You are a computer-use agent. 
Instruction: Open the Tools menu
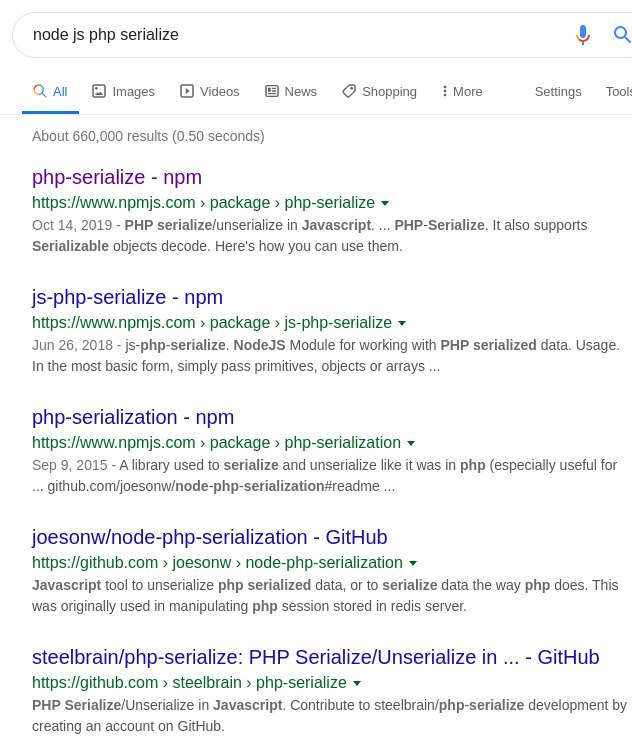(619, 92)
